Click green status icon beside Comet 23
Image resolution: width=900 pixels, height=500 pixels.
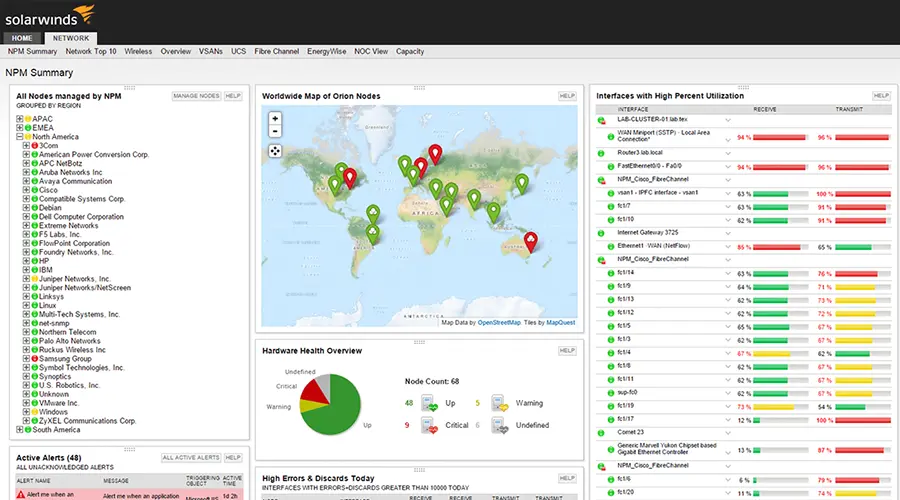click(x=601, y=433)
